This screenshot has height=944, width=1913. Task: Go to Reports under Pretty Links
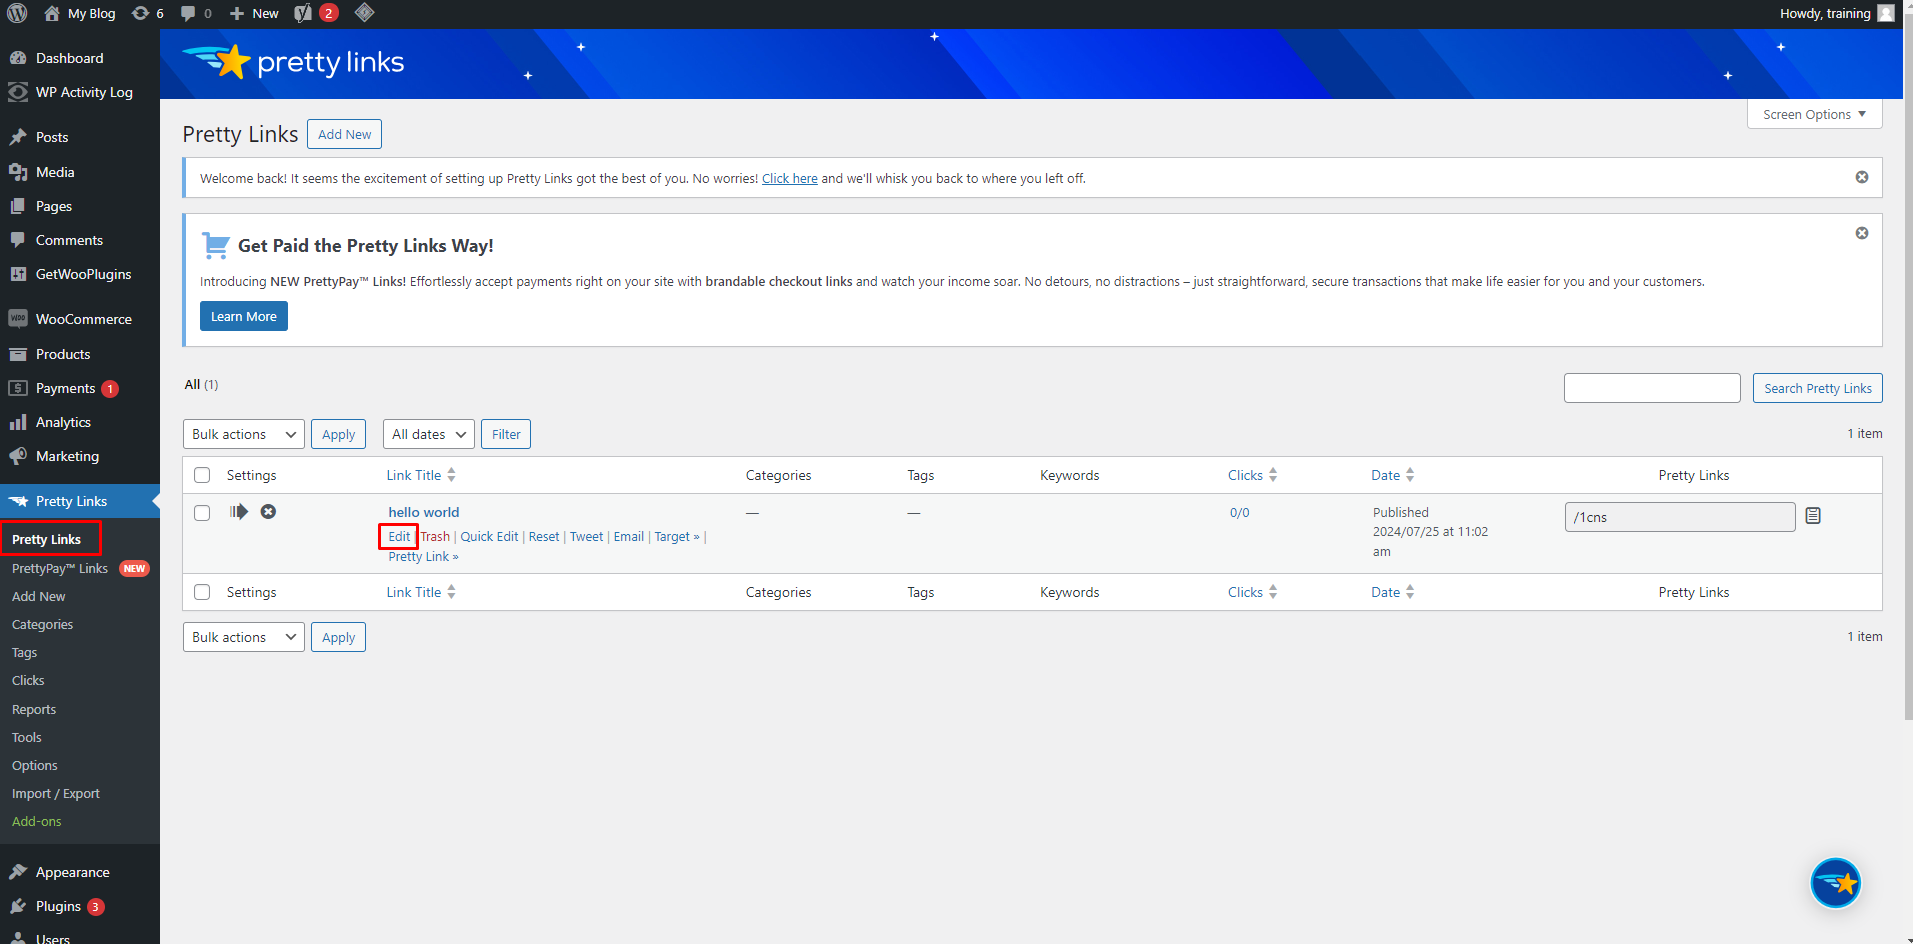tap(34, 709)
